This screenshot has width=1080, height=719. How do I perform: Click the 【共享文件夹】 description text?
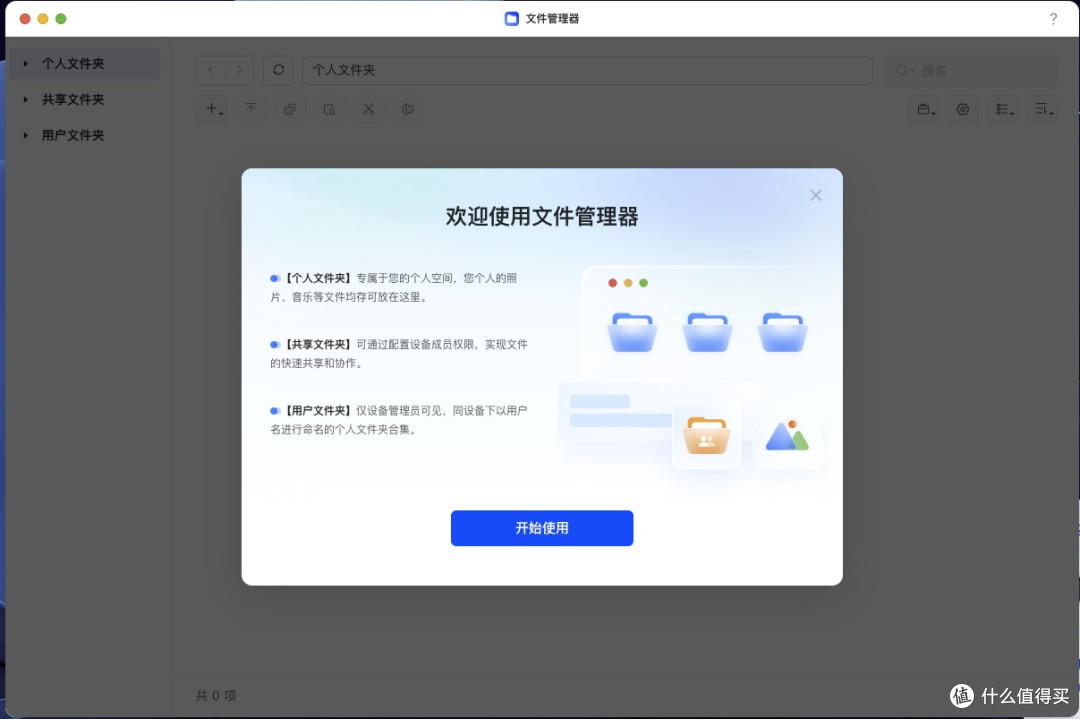click(399, 353)
